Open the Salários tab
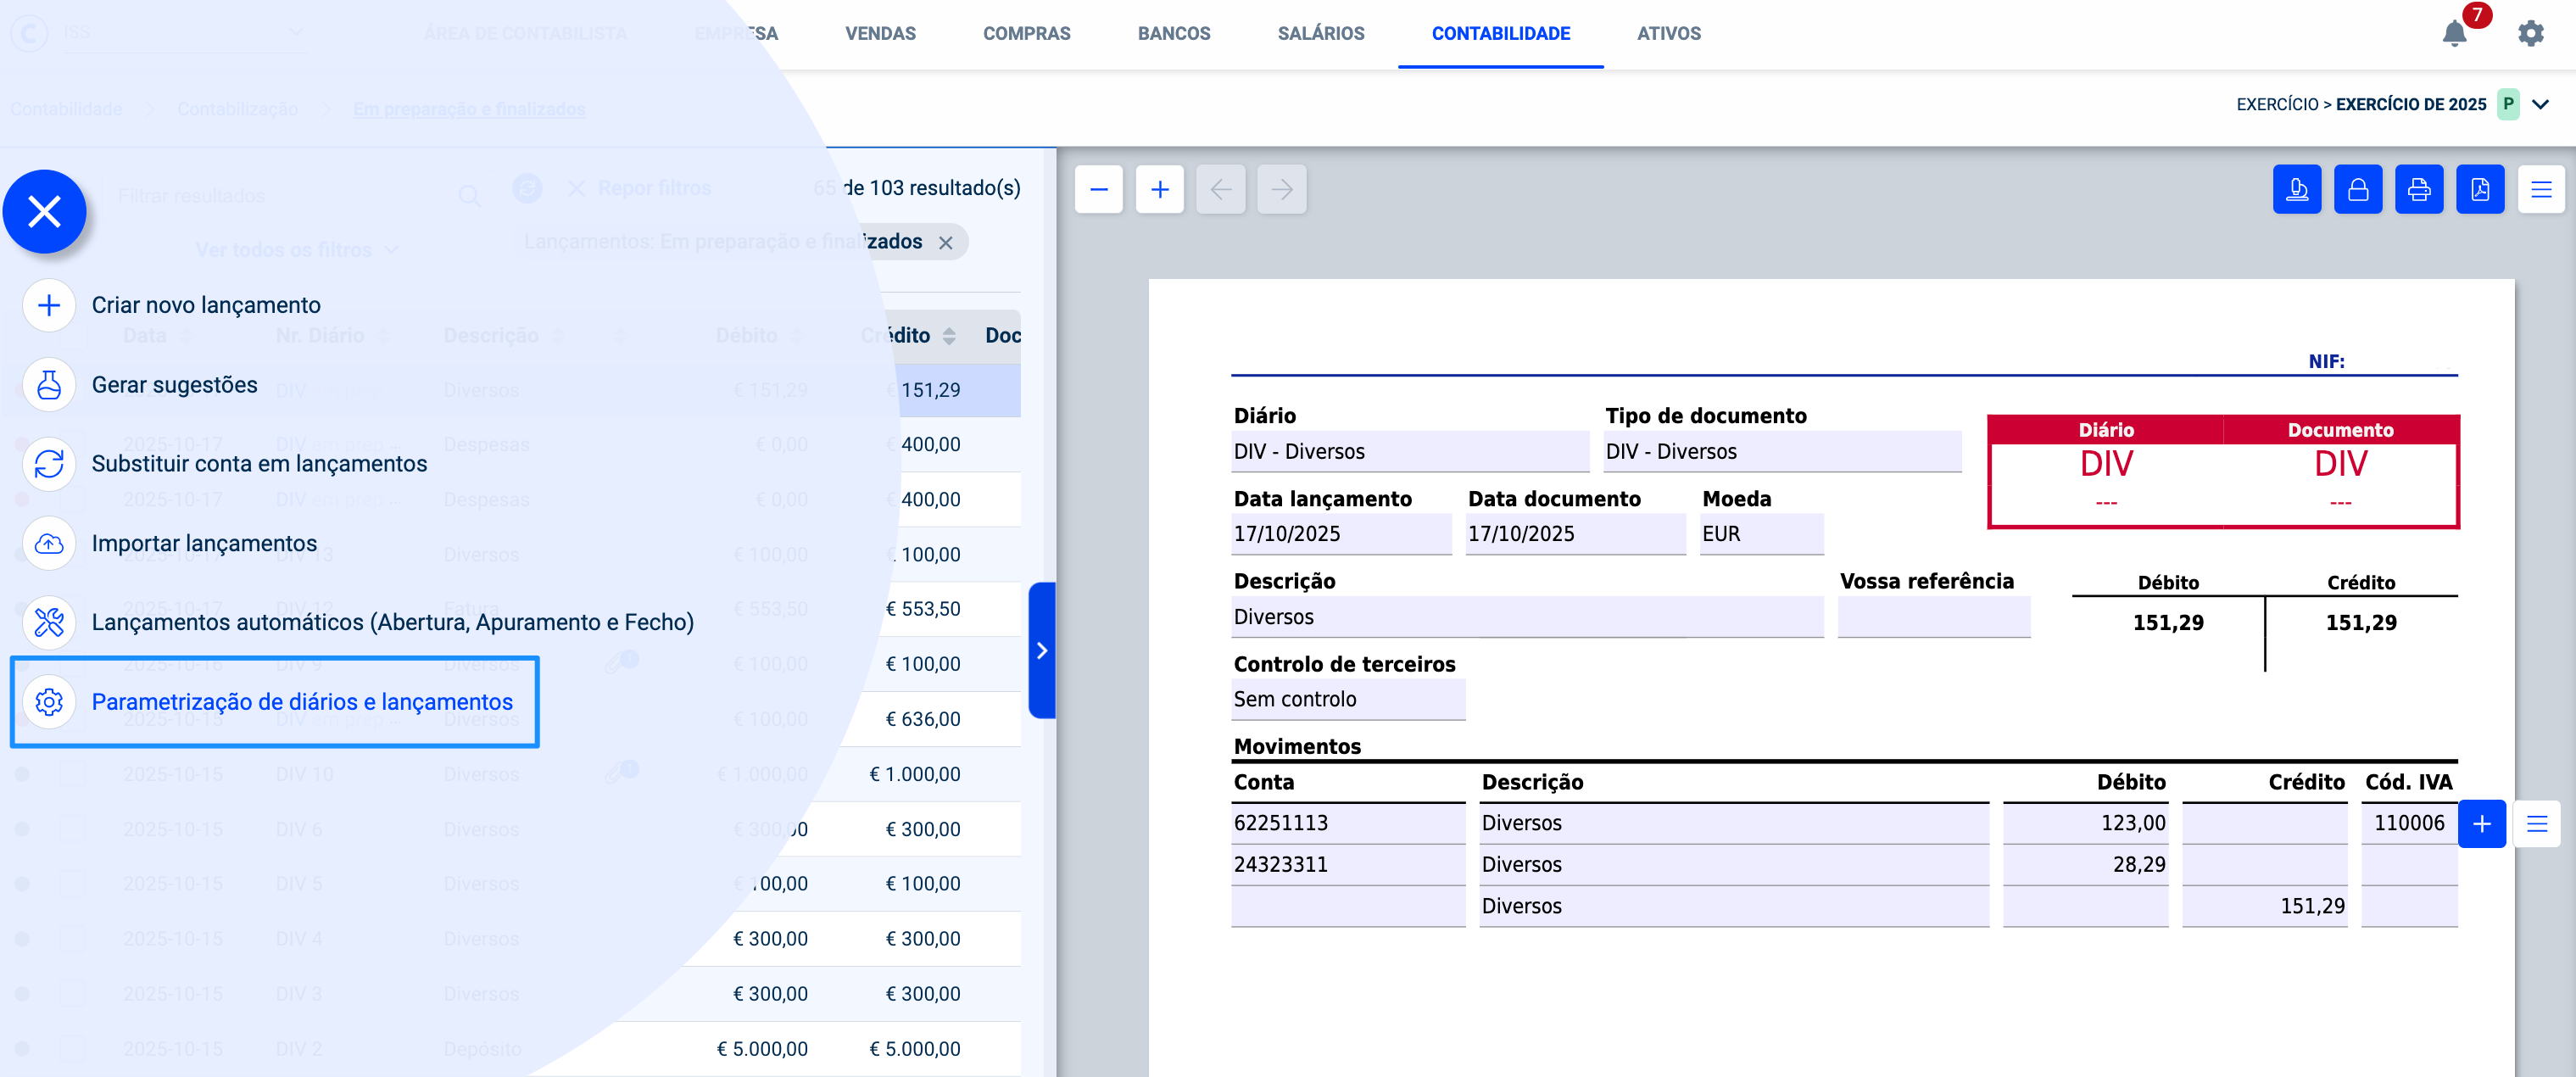 point(1320,34)
